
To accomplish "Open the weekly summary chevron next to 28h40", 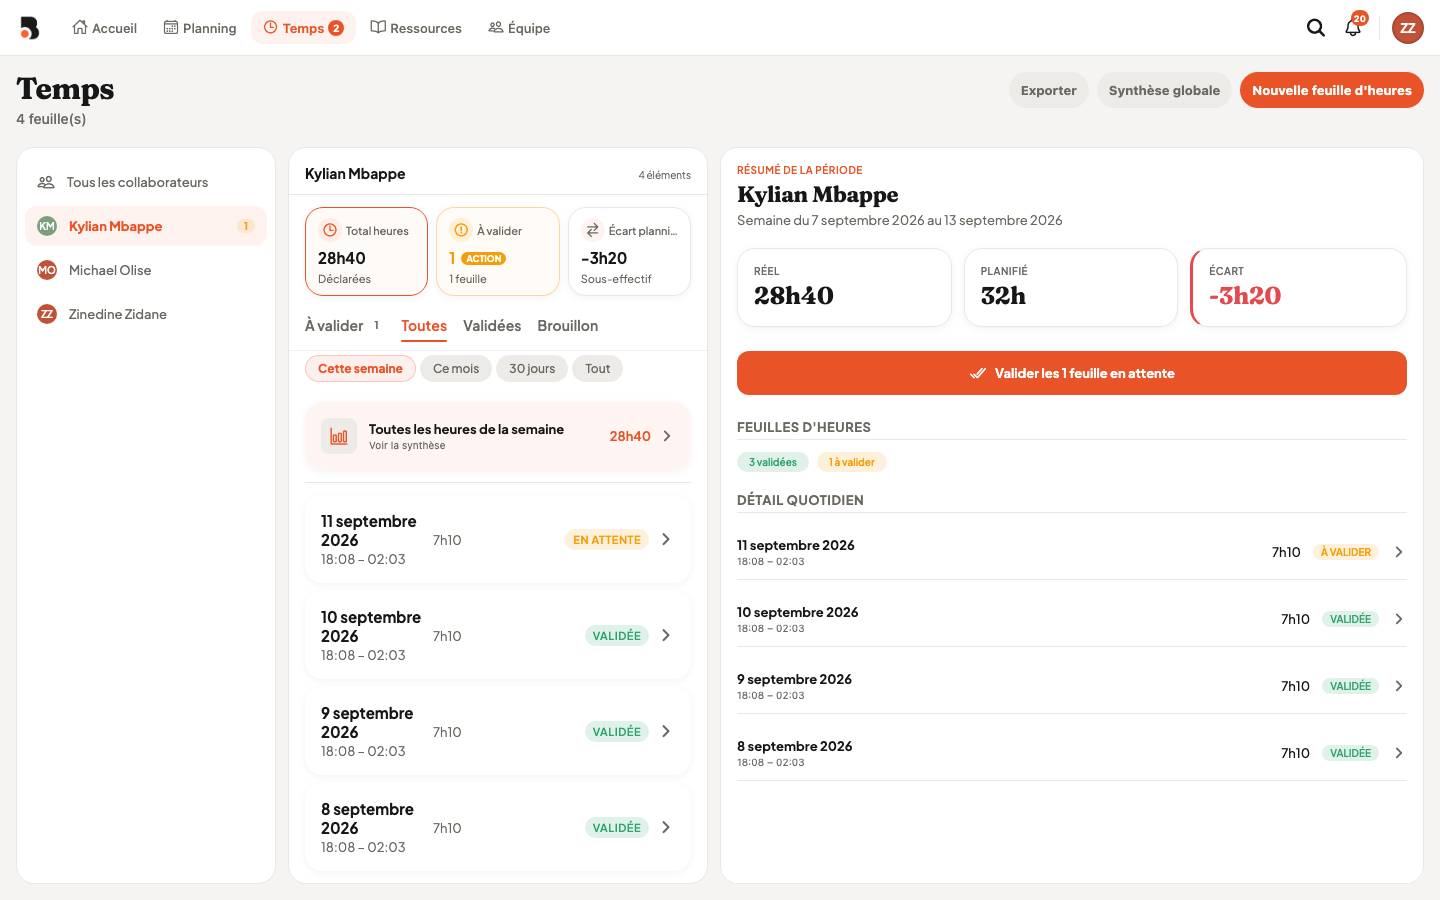I will point(667,436).
